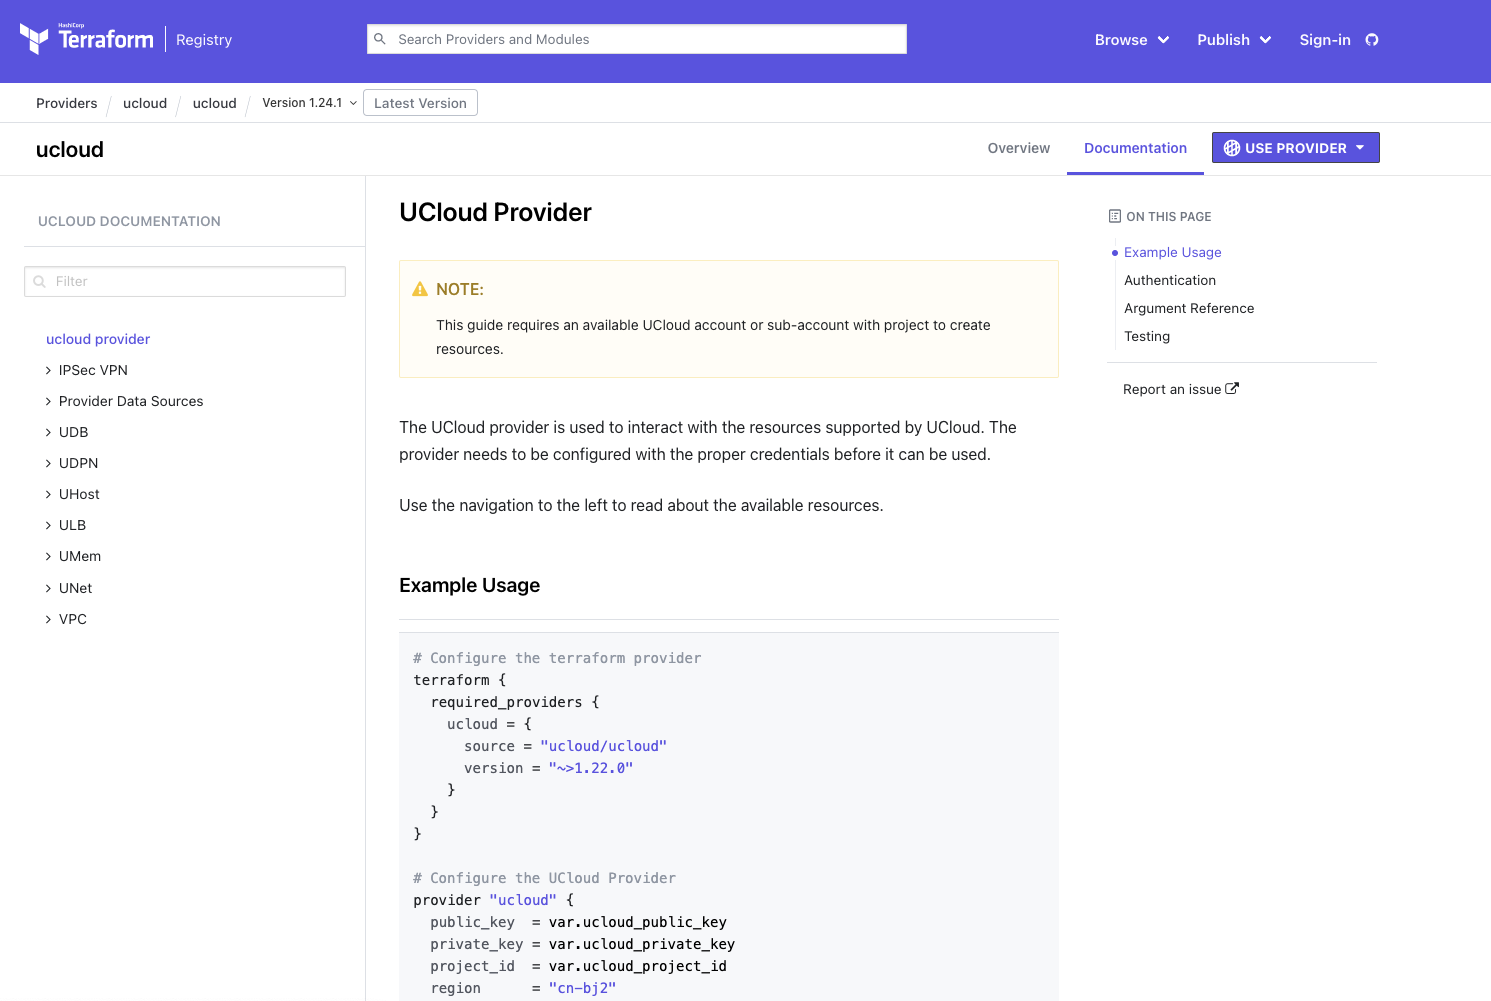
Task: Click the Registry link in header
Action: click(204, 40)
